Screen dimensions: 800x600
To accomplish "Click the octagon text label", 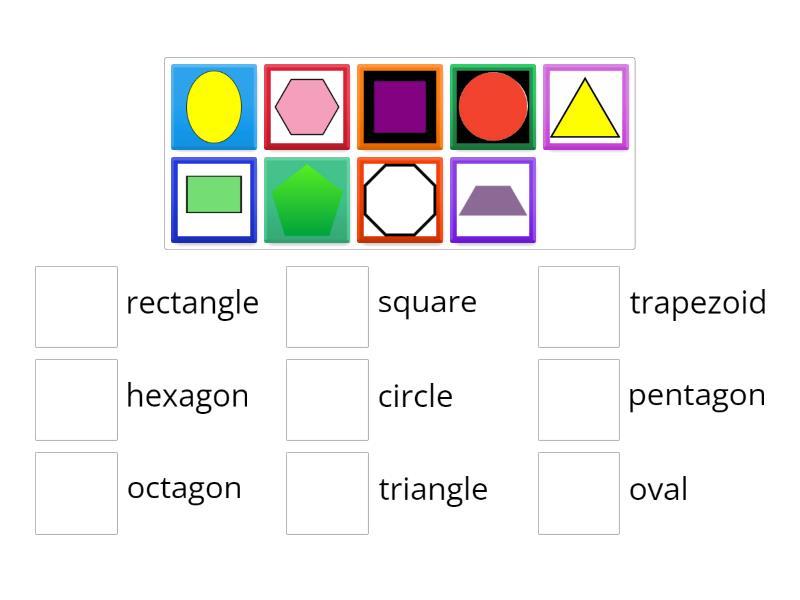I will (185, 489).
